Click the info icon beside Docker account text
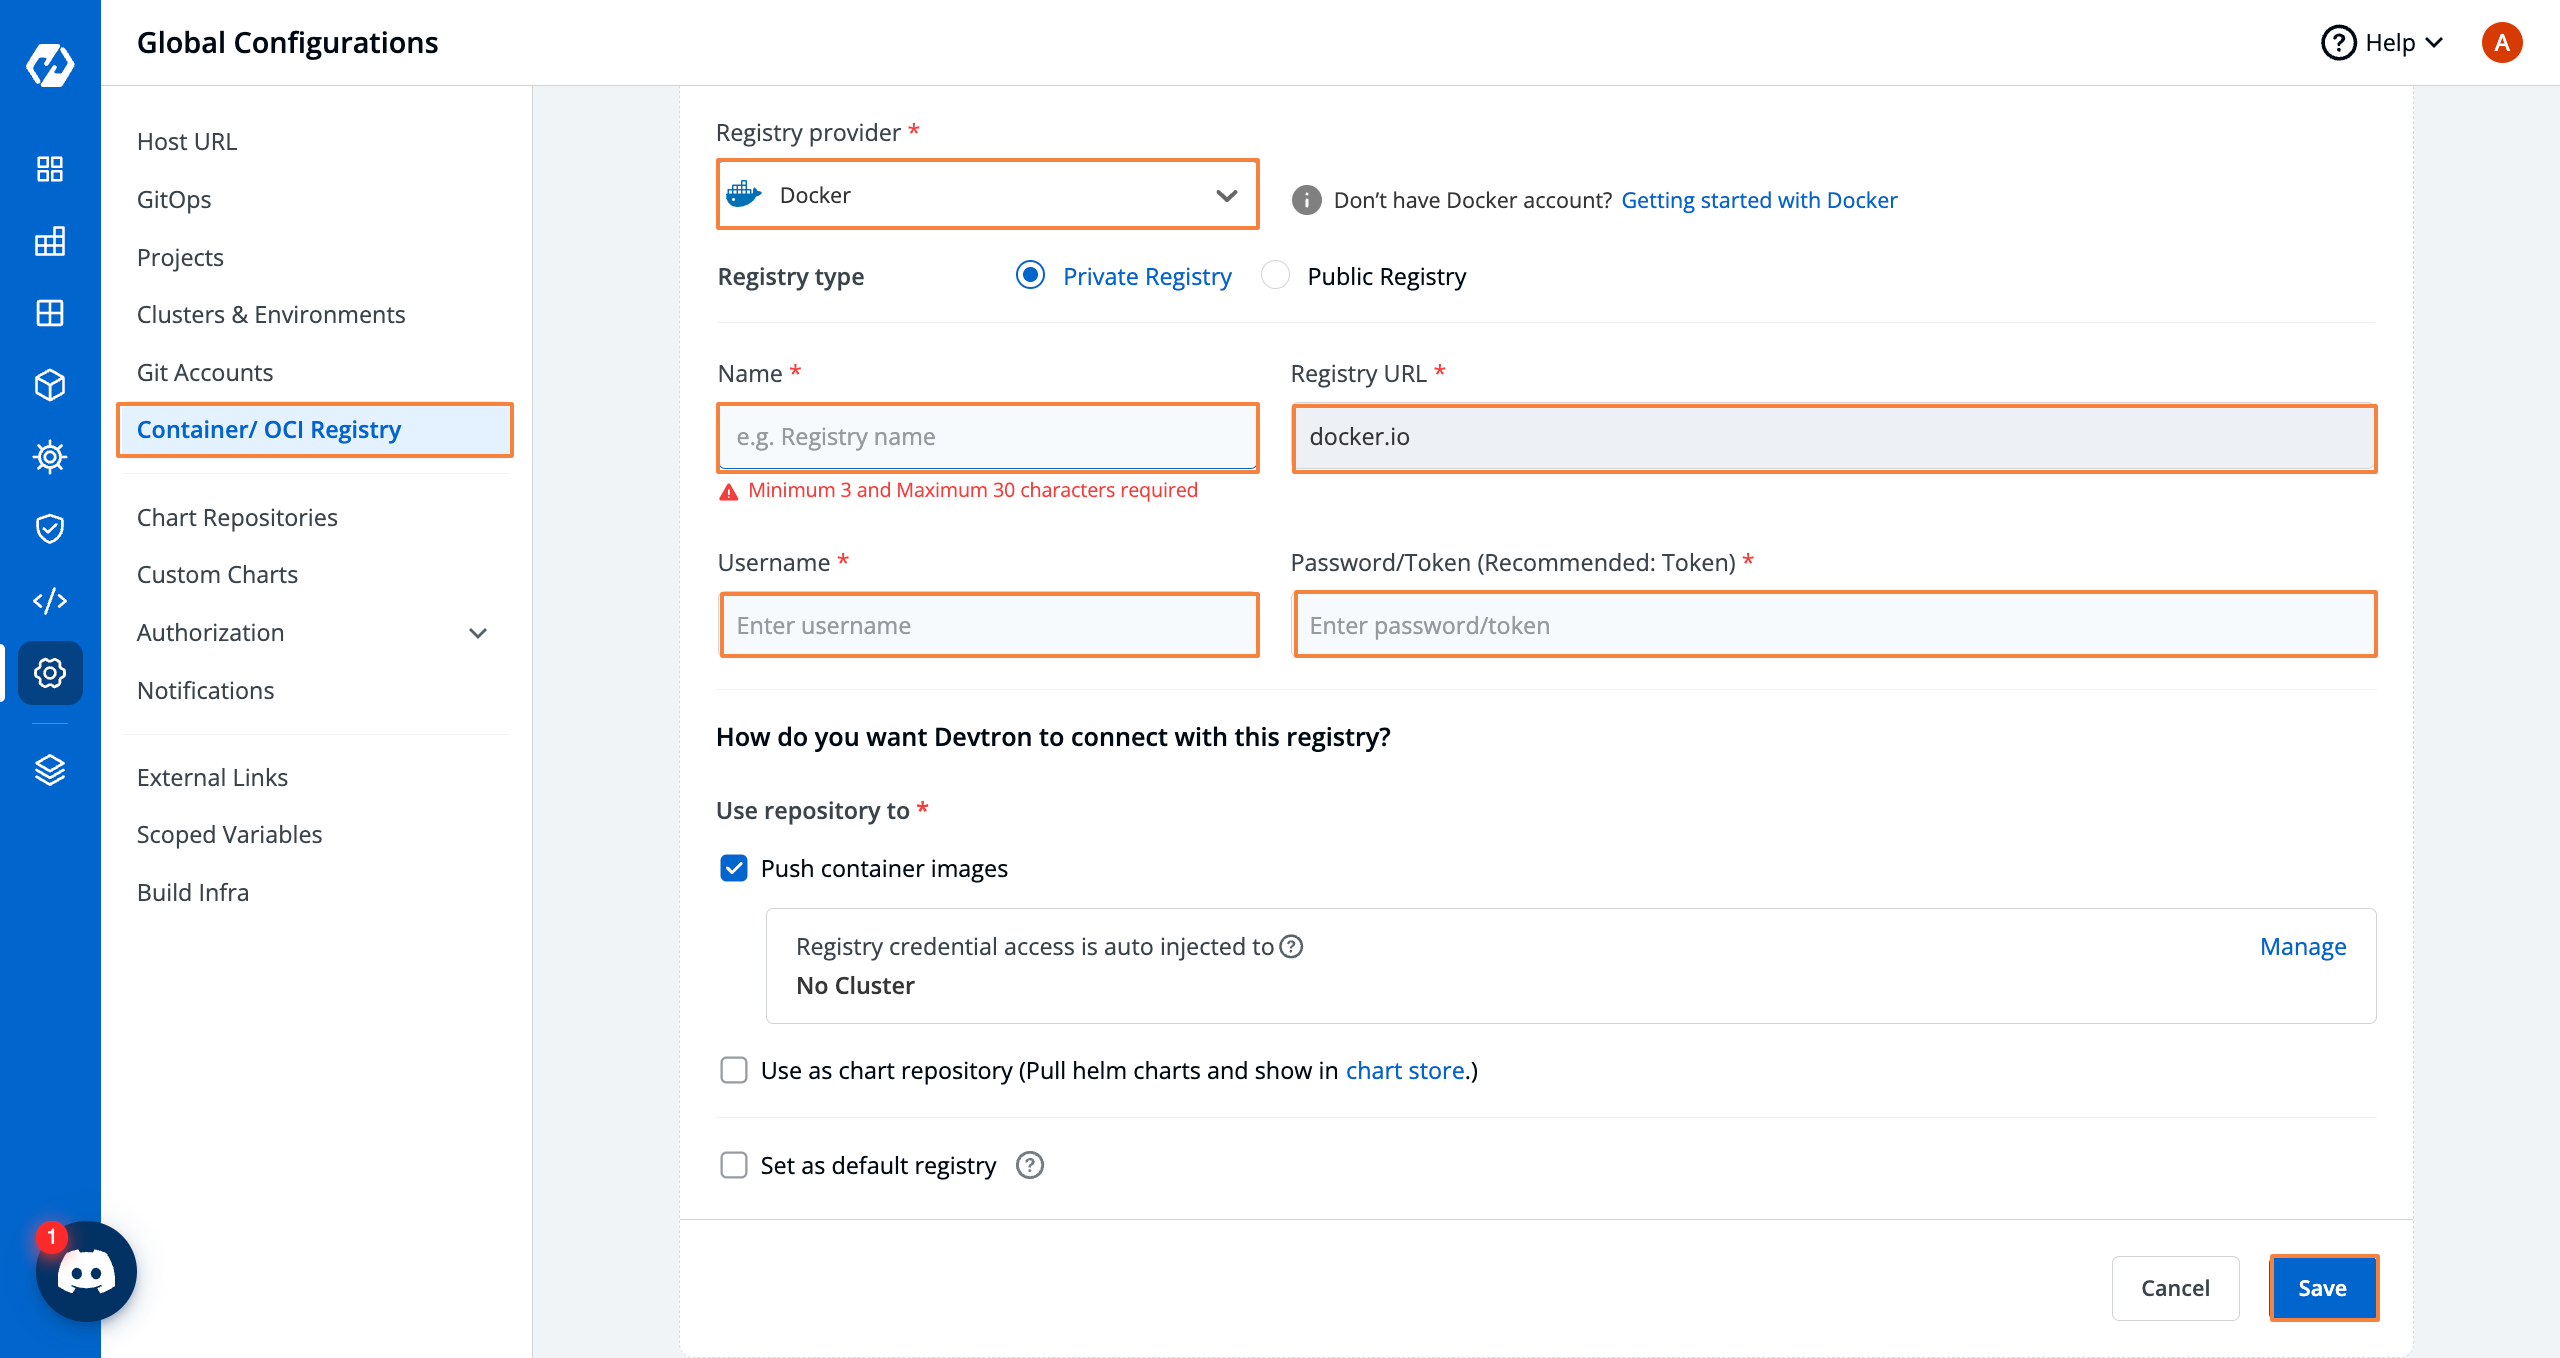This screenshot has width=2560, height=1358. click(1306, 200)
